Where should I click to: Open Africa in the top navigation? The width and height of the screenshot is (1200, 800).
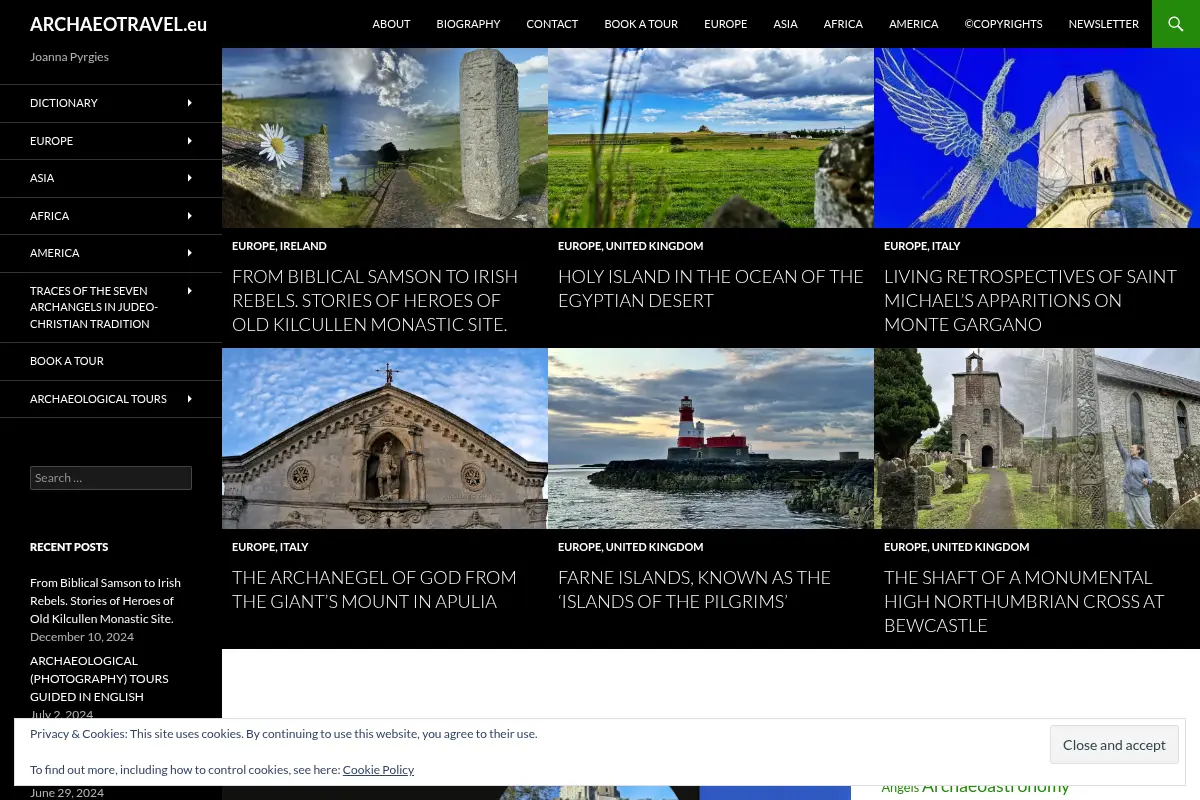coord(843,24)
